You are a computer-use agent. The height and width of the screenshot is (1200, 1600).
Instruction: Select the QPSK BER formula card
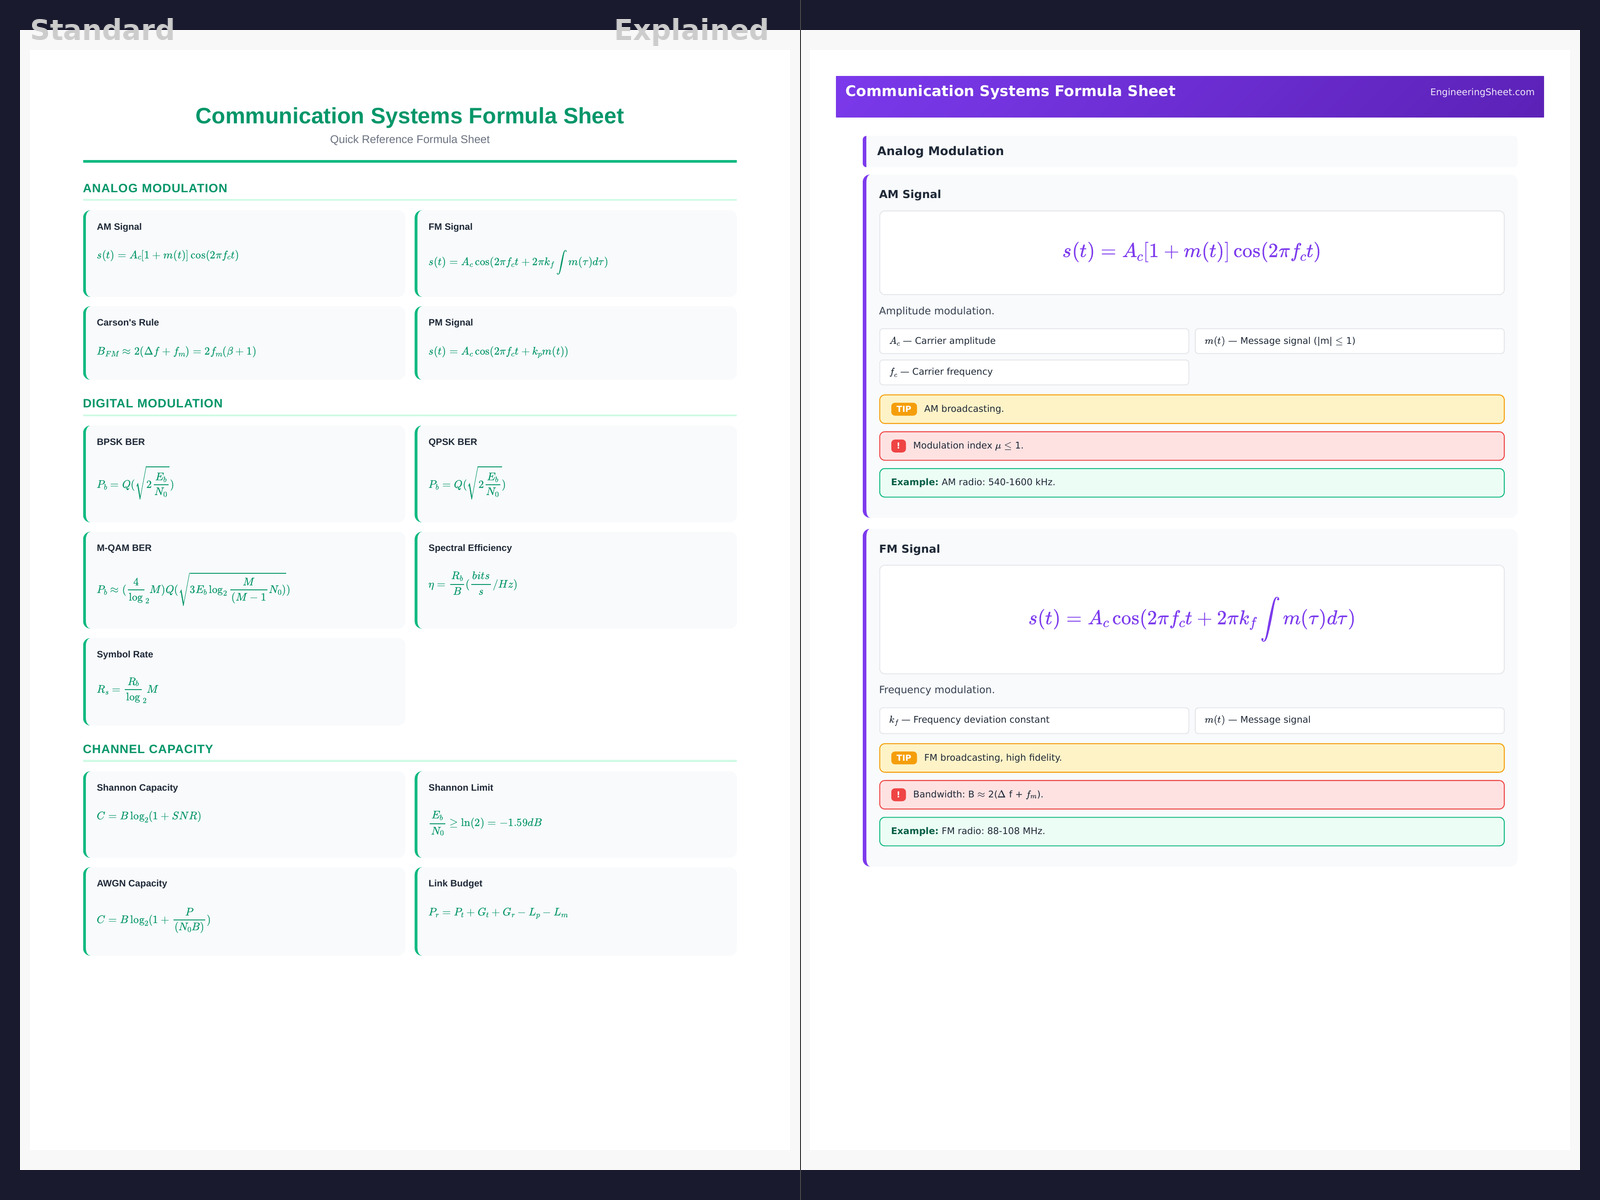[x=576, y=474]
